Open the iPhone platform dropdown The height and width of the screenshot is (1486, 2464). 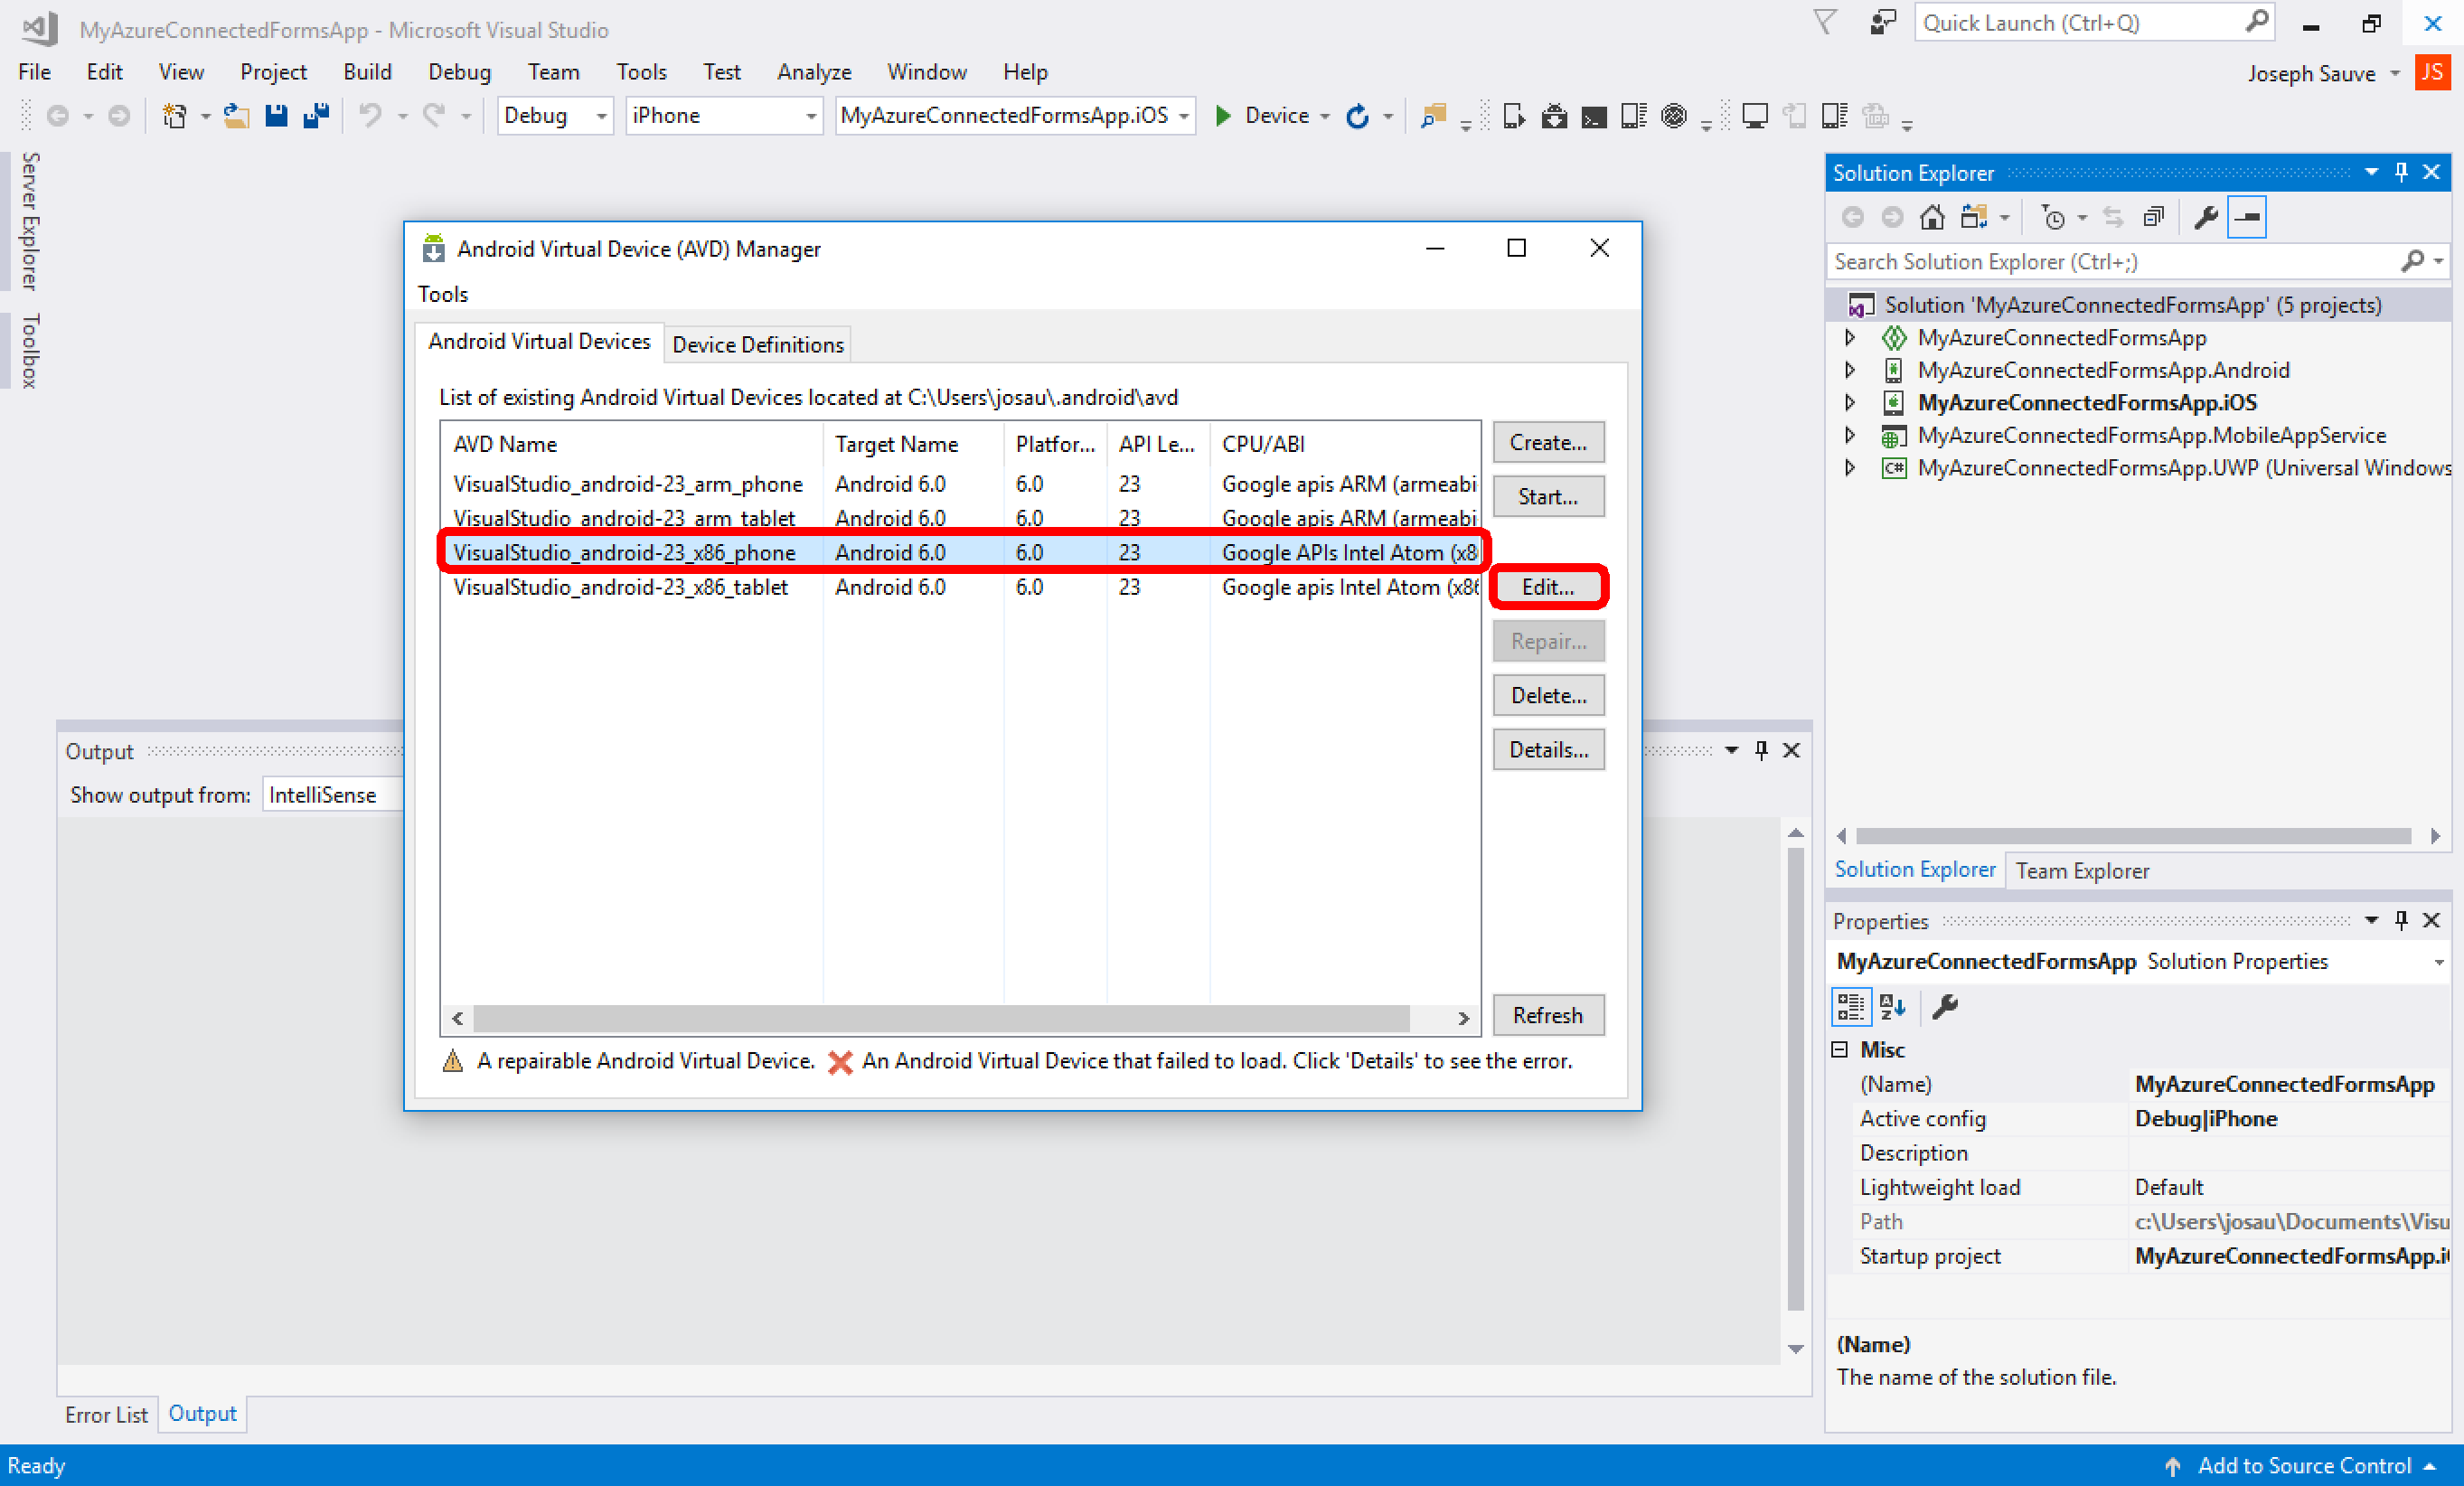tap(724, 116)
